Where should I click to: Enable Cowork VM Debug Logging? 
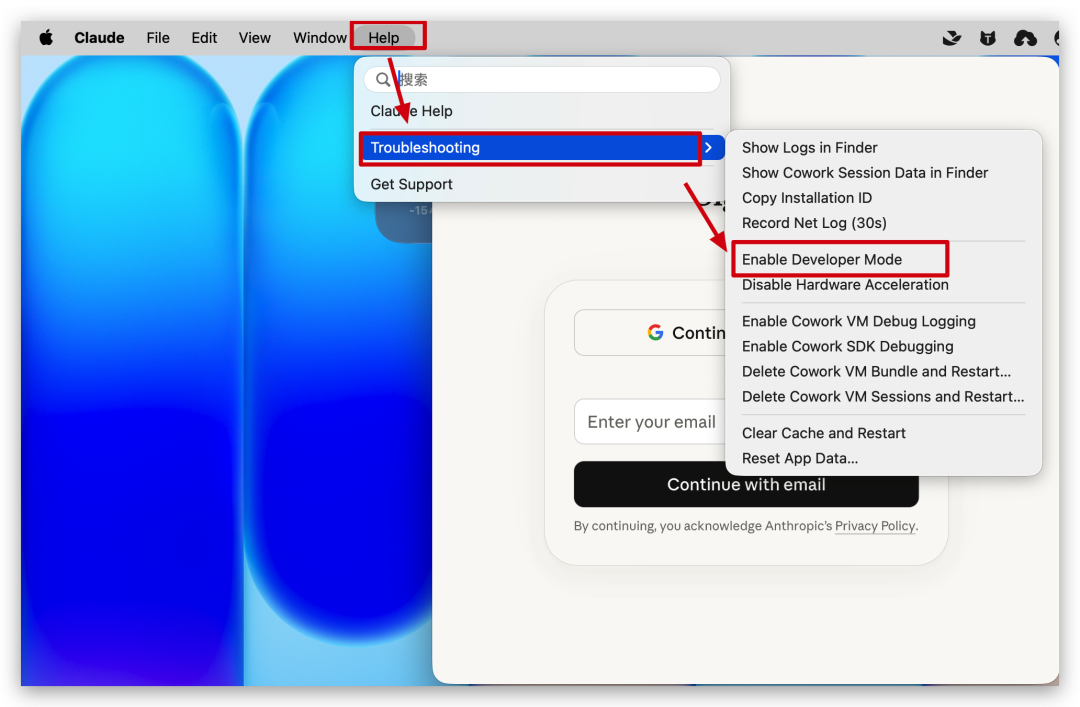(858, 321)
